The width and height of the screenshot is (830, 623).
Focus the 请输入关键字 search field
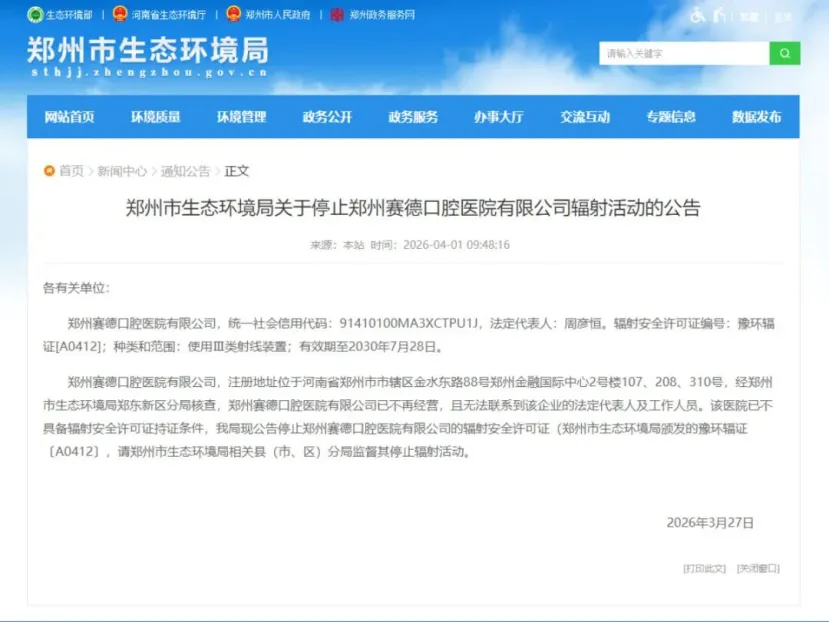click(x=684, y=53)
